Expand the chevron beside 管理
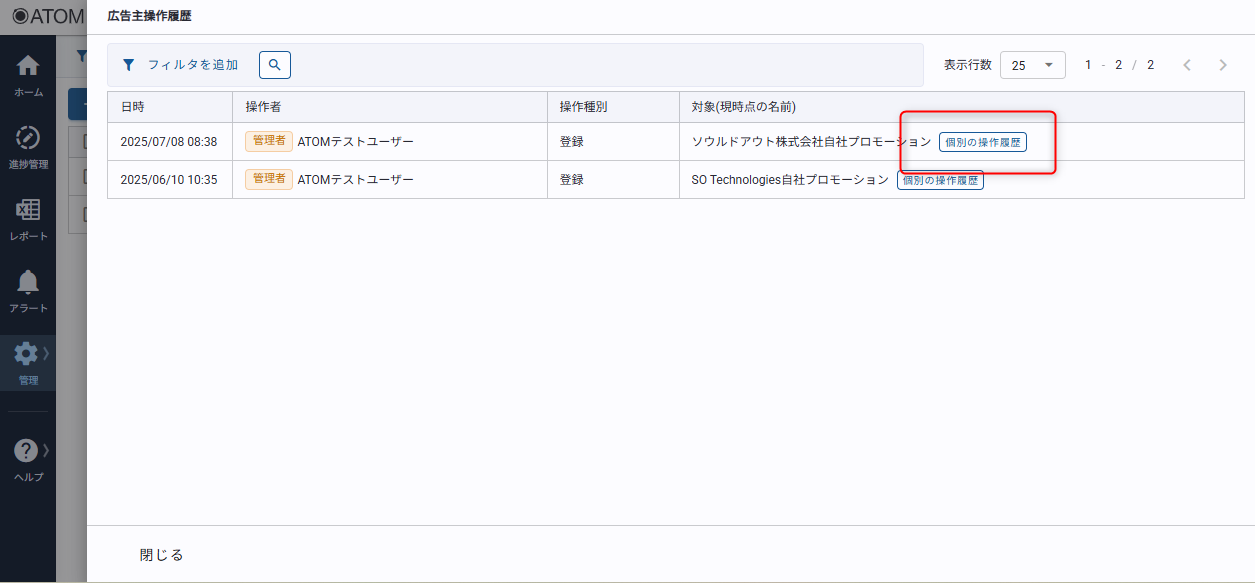Viewport: 1255px width, 583px height. click(46, 352)
